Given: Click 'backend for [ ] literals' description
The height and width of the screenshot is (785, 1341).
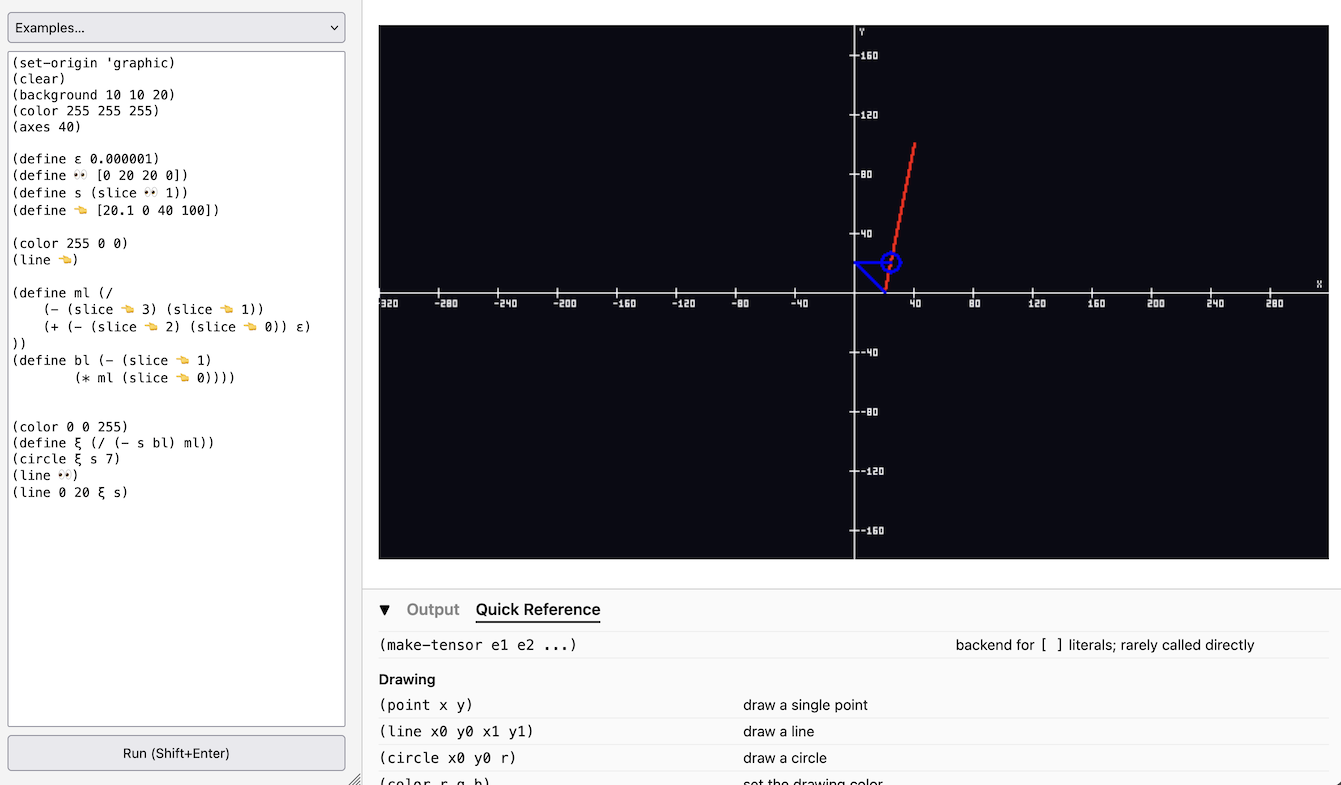Looking at the screenshot, I should point(1105,645).
